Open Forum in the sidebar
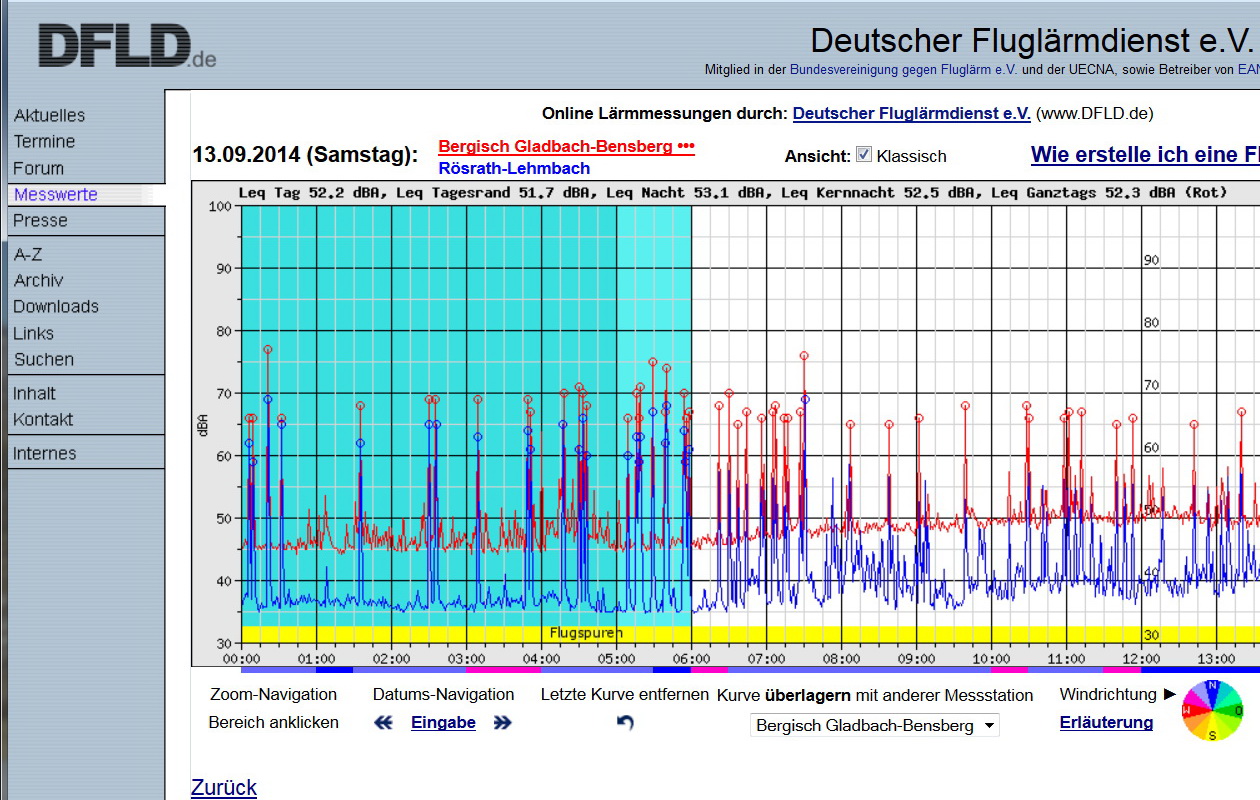The width and height of the screenshot is (1260, 800). click(x=39, y=169)
